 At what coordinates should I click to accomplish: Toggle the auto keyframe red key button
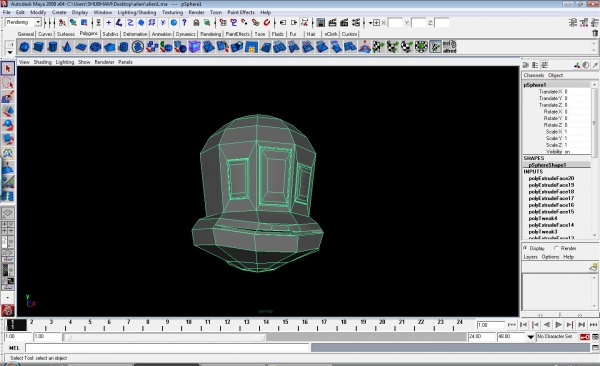point(585,337)
